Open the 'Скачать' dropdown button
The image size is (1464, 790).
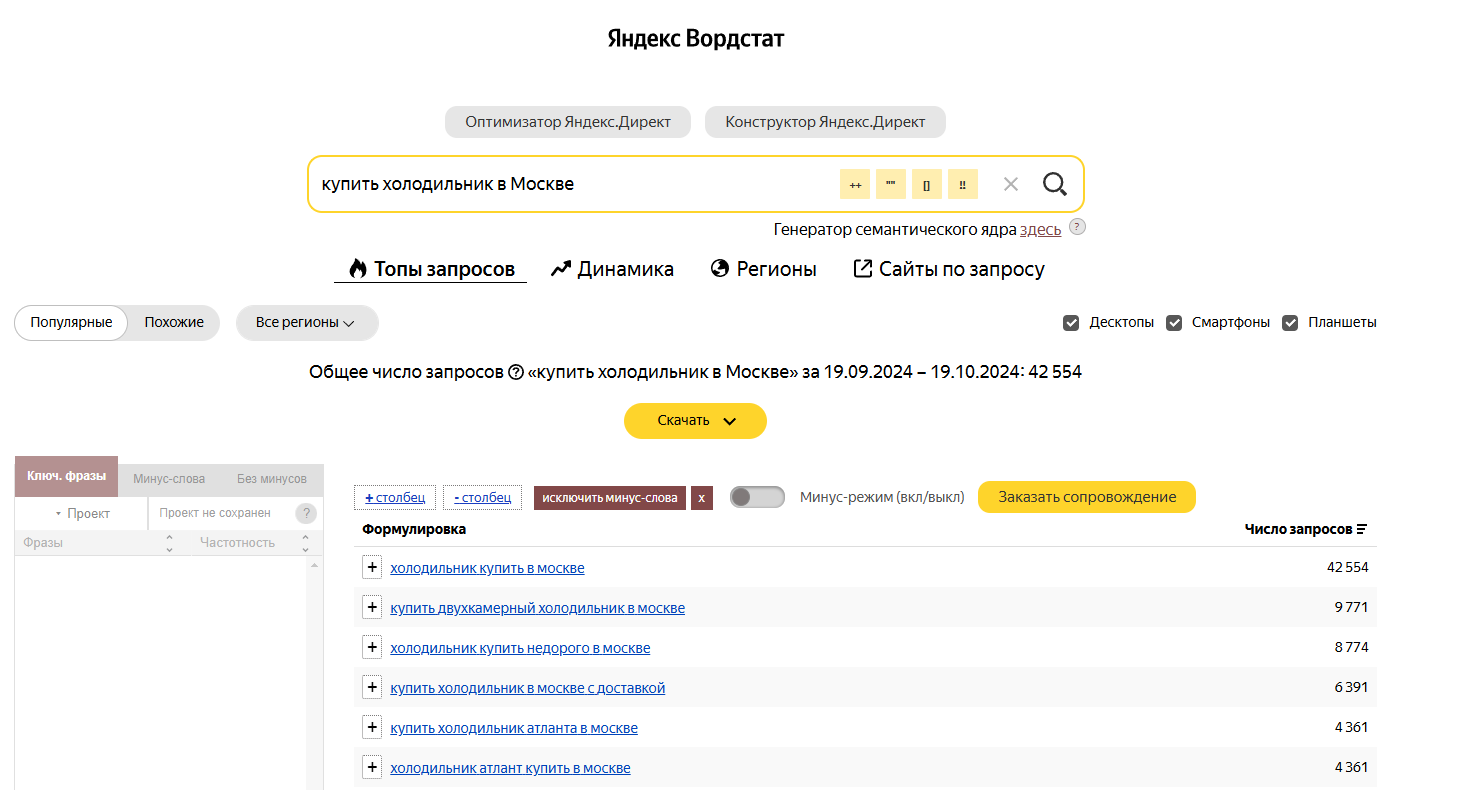point(695,421)
